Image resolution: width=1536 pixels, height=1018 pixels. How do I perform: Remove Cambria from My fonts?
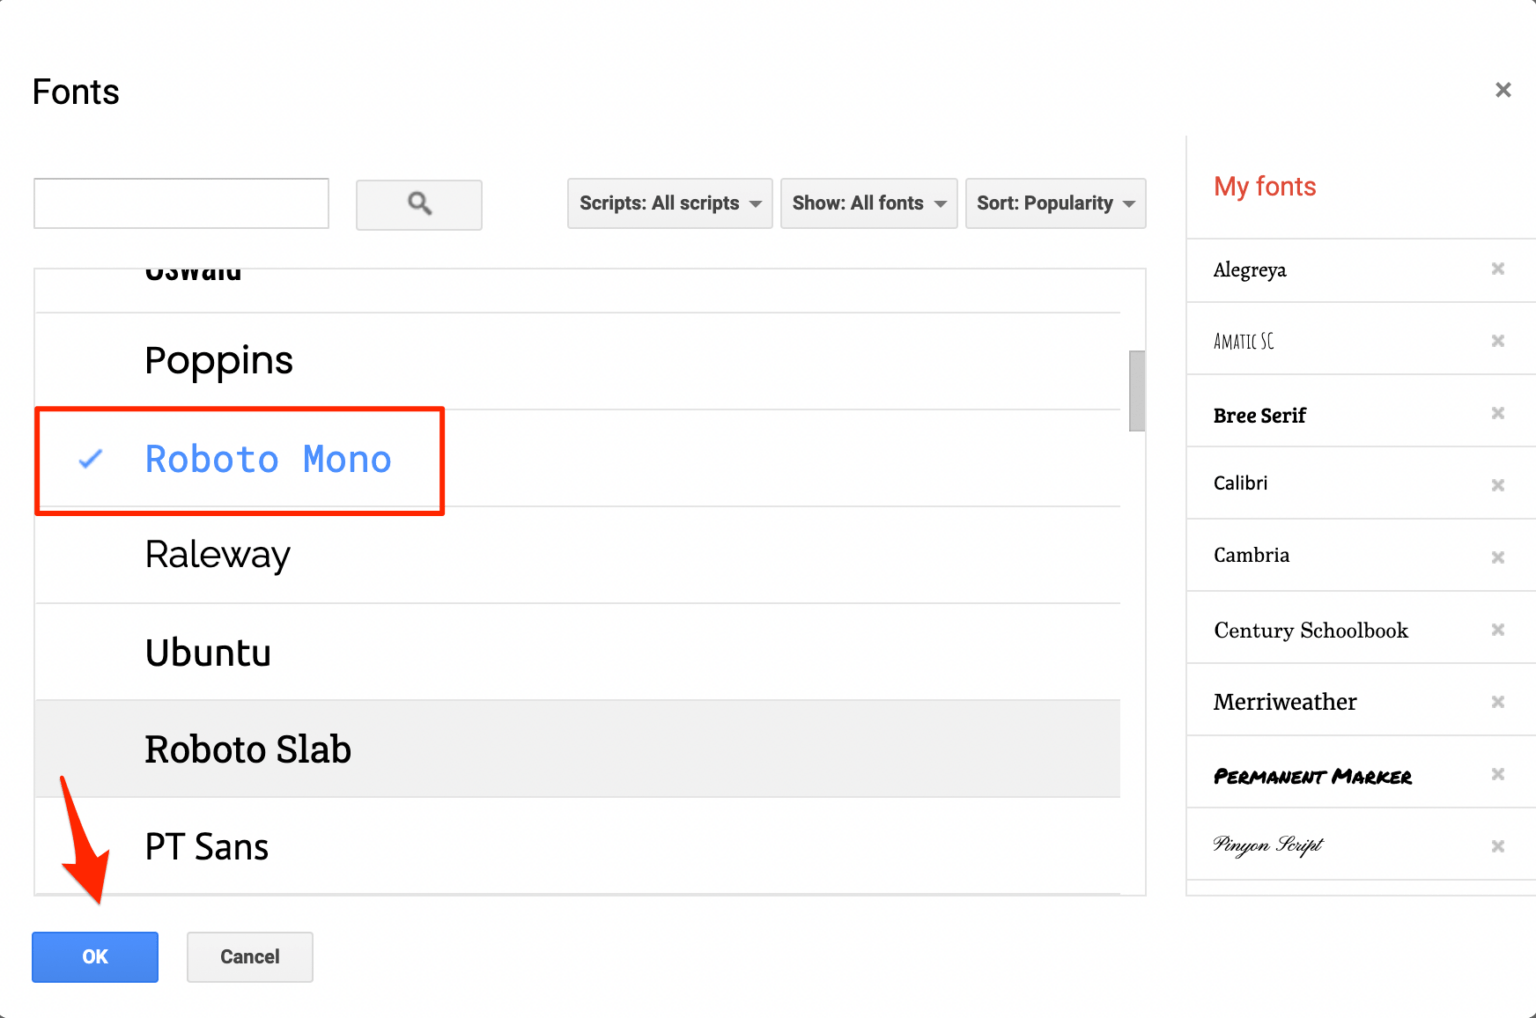1498,556
